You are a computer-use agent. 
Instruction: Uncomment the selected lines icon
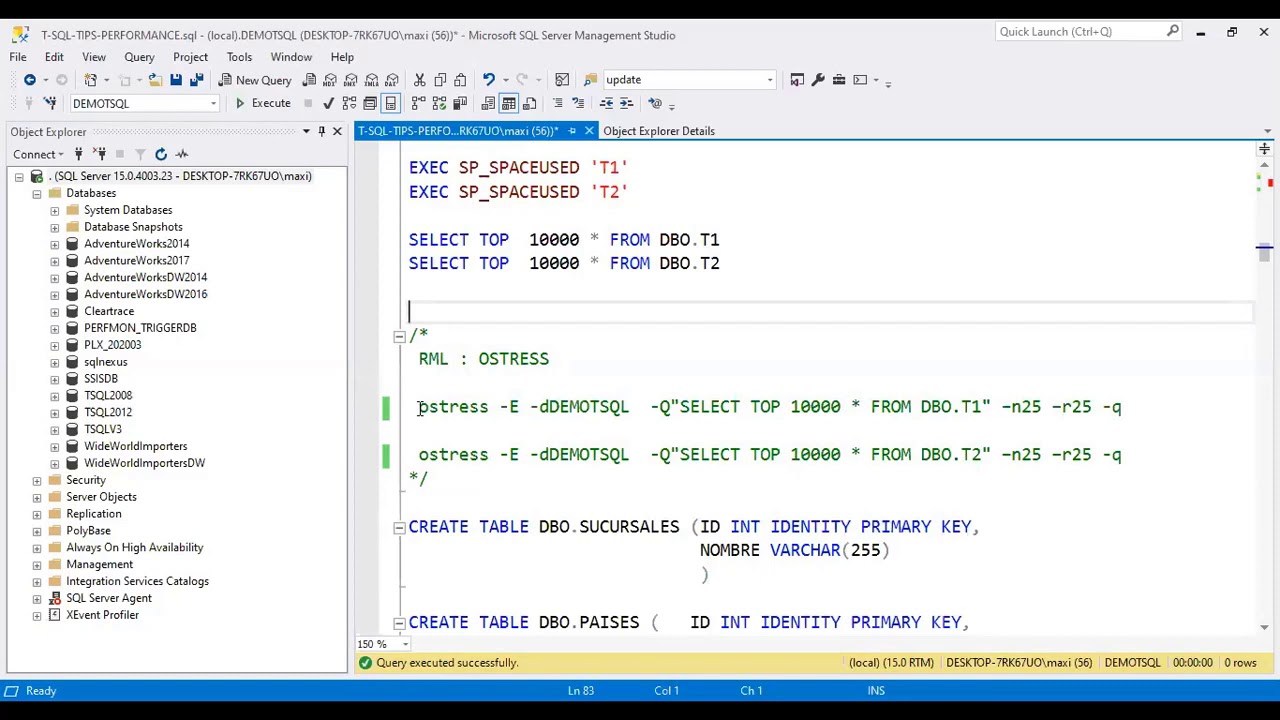tap(578, 103)
